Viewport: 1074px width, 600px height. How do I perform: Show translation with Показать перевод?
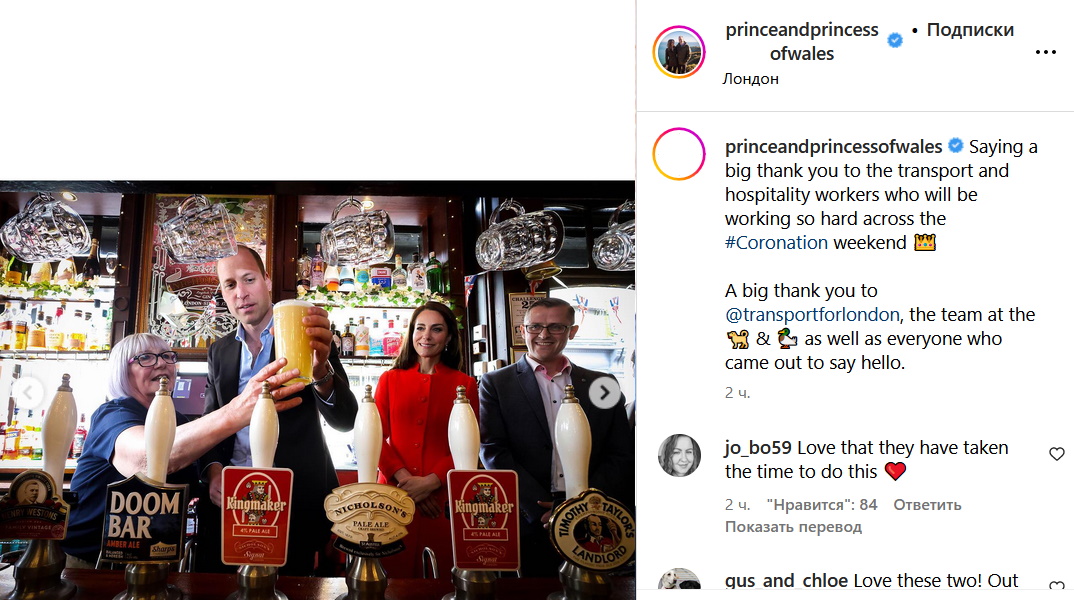click(793, 527)
